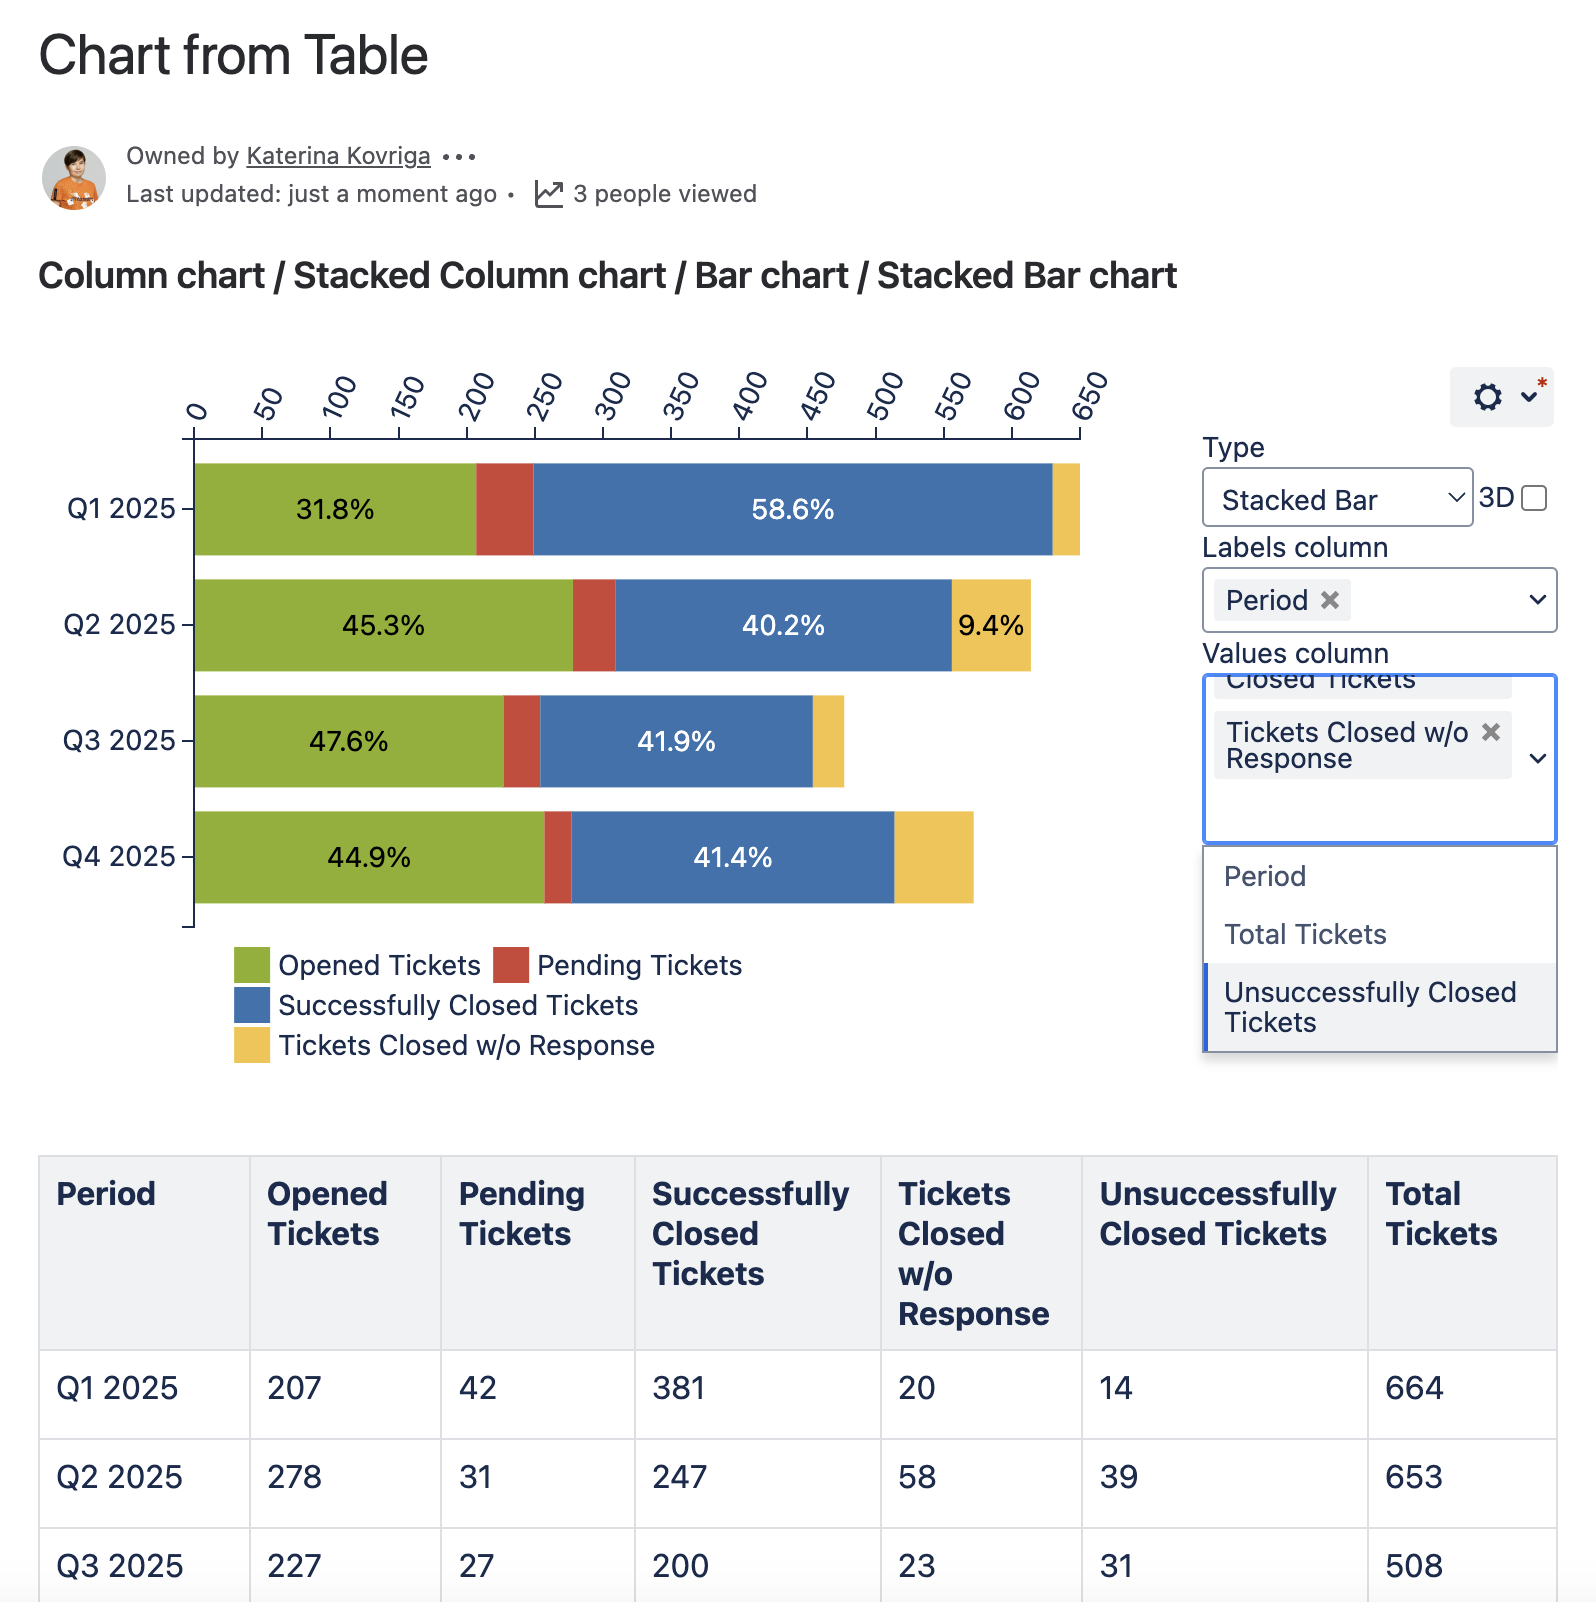Click the yellow Tickets Closed w/o Response swatch

coord(252,1045)
